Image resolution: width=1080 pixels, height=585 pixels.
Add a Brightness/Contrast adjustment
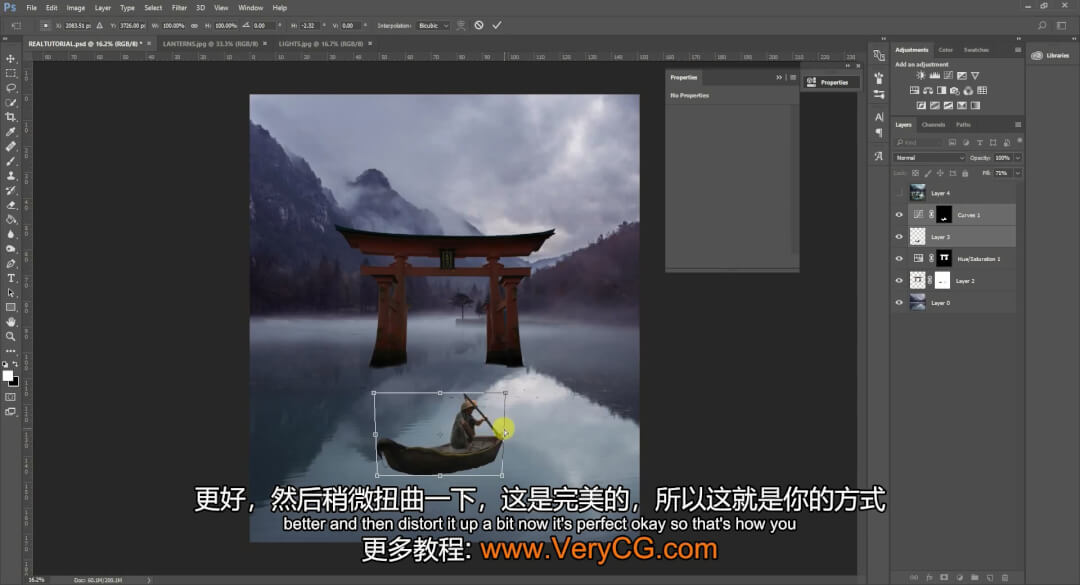921,76
